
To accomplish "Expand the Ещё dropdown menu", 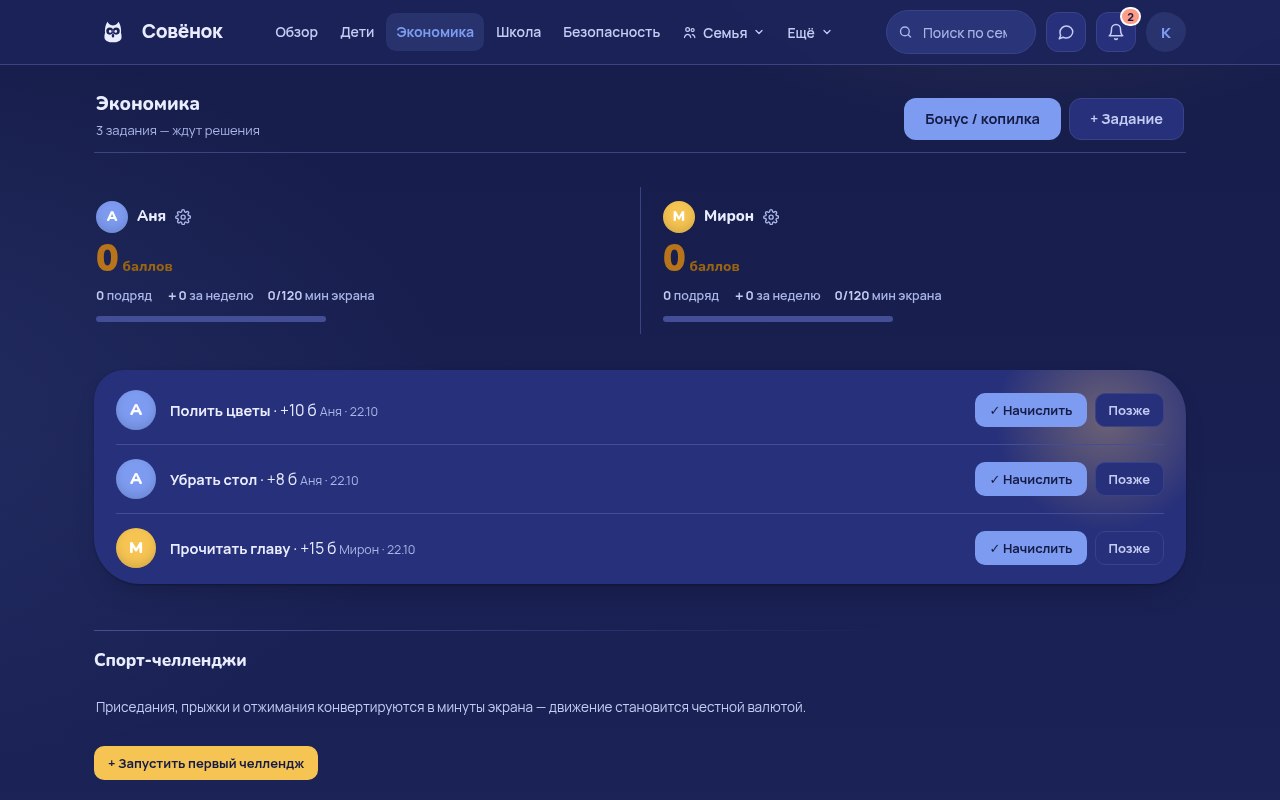I will [809, 32].
